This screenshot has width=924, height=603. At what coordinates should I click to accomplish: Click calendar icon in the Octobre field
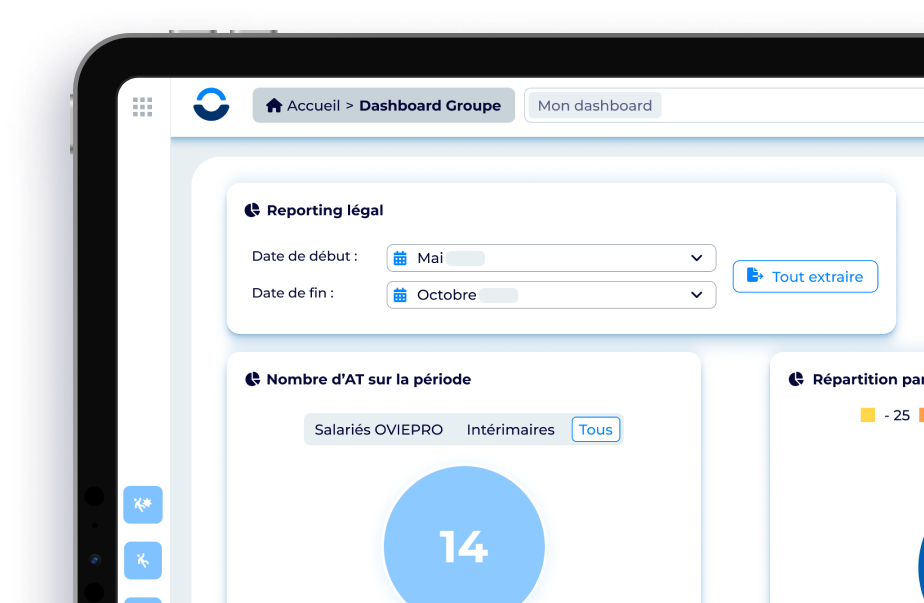(400, 295)
